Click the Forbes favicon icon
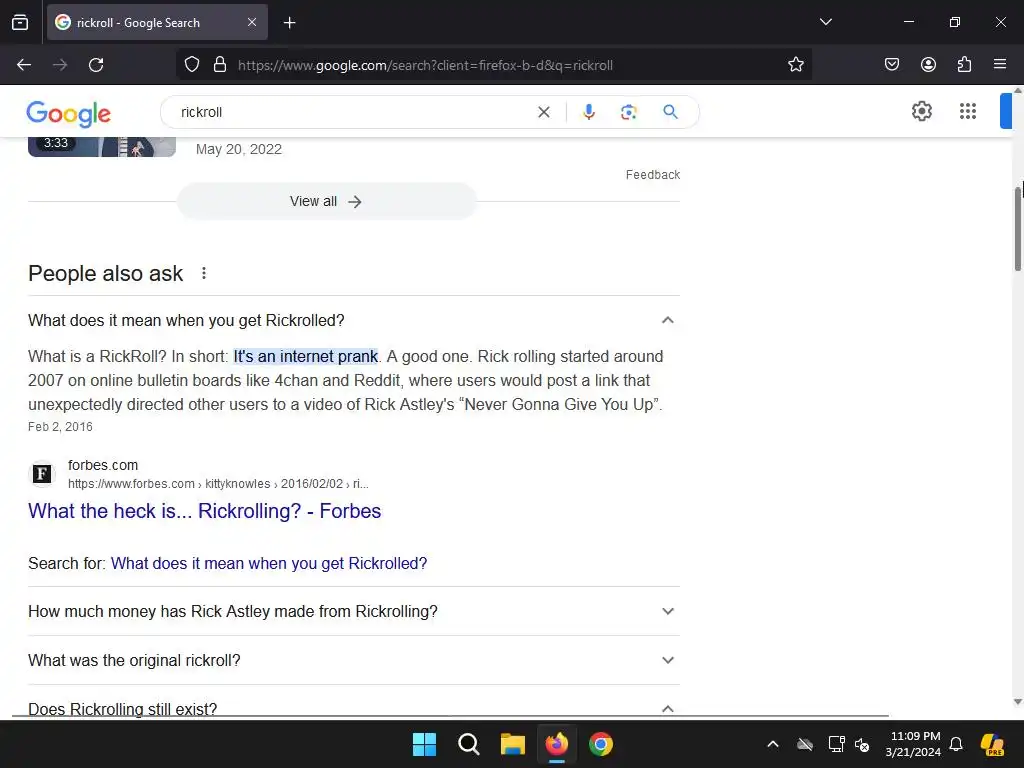The width and height of the screenshot is (1024, 768). tap(42, 473)
